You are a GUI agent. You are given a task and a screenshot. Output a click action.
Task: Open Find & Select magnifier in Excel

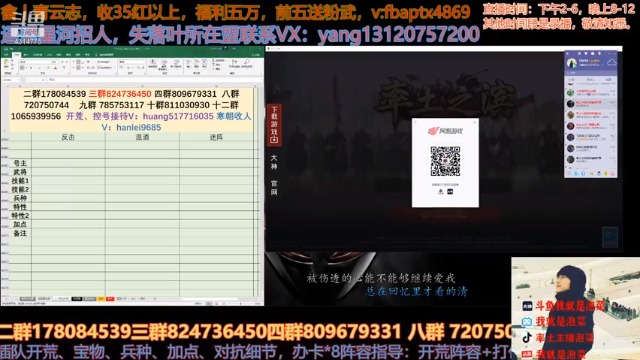click(247, 62)
